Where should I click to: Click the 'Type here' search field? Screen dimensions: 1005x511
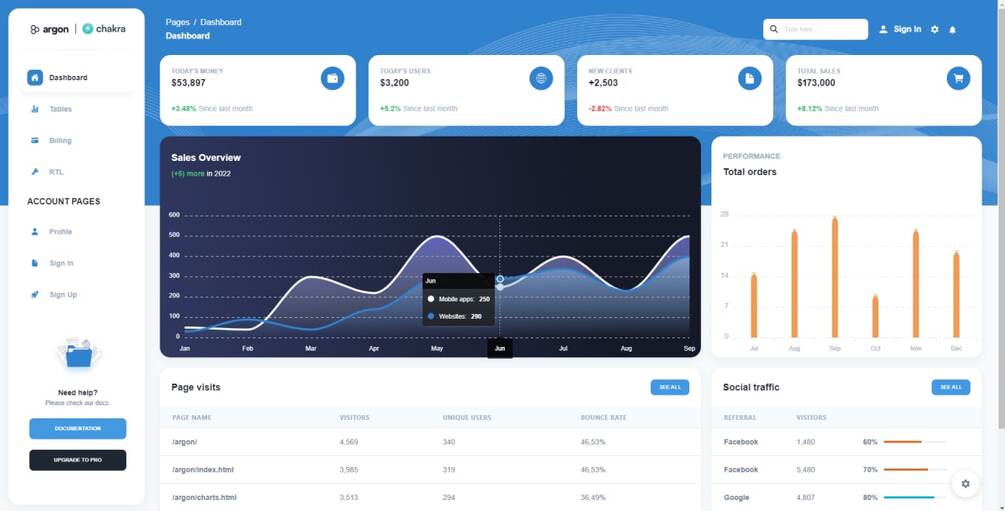[x=815, y=29]
